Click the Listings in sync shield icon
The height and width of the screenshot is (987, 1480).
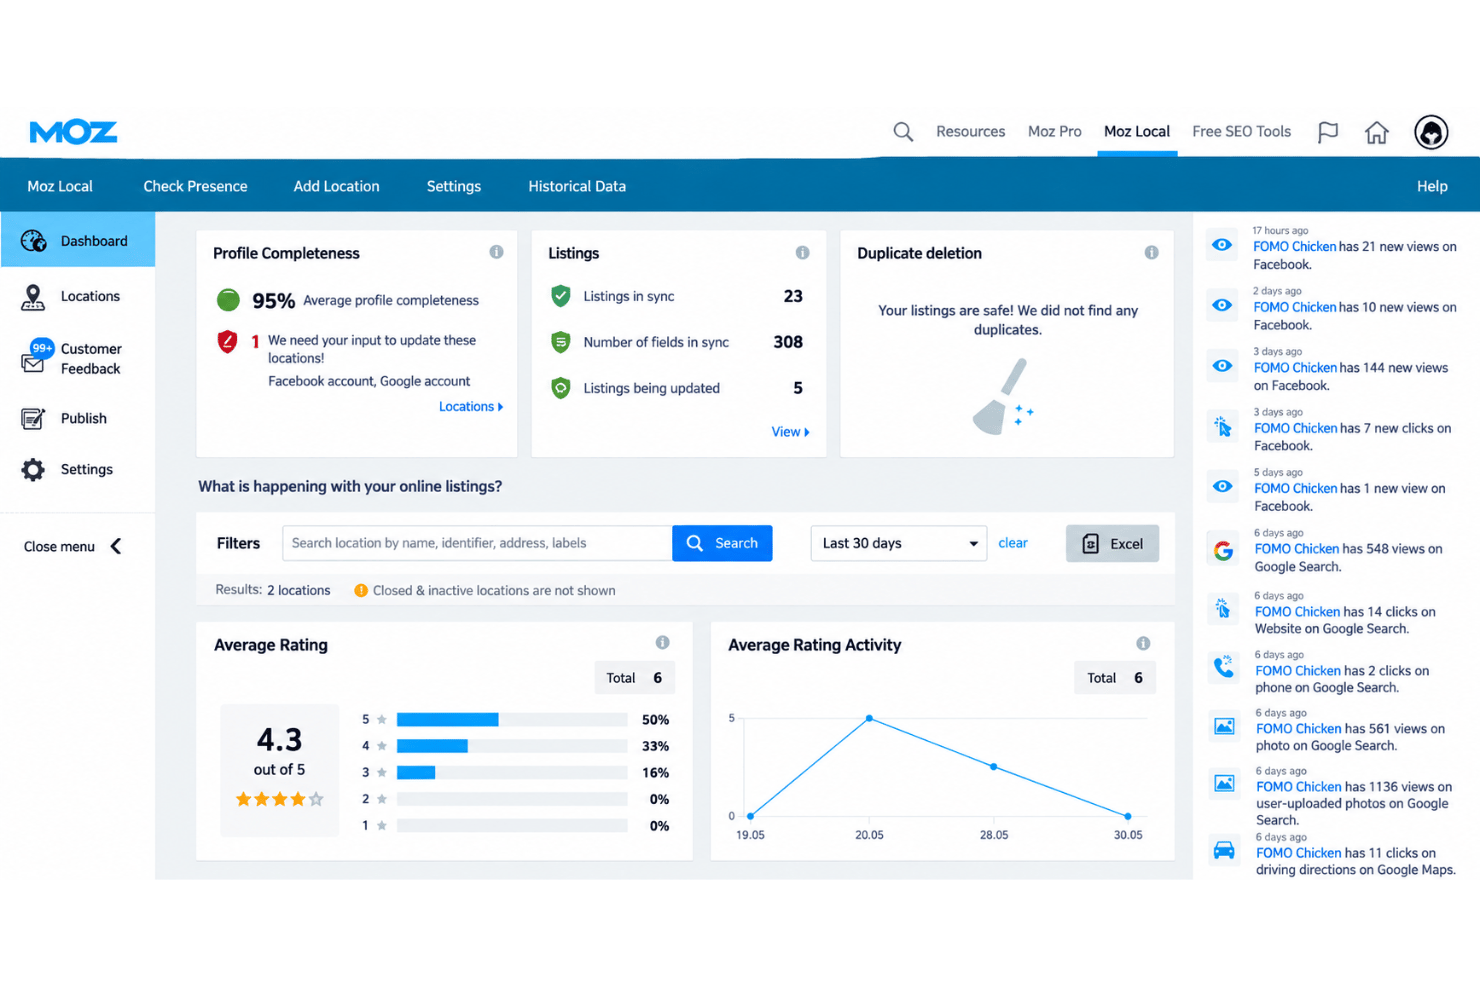561,296
